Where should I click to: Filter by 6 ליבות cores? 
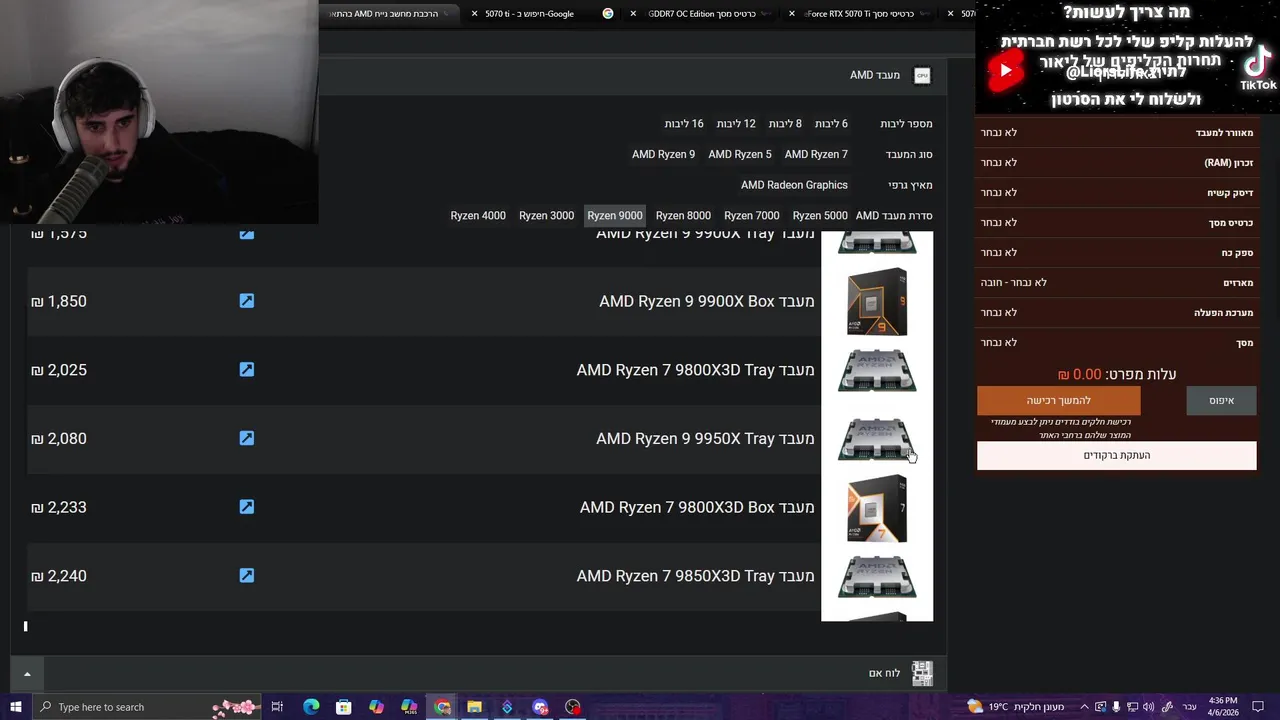click(831, 124)
